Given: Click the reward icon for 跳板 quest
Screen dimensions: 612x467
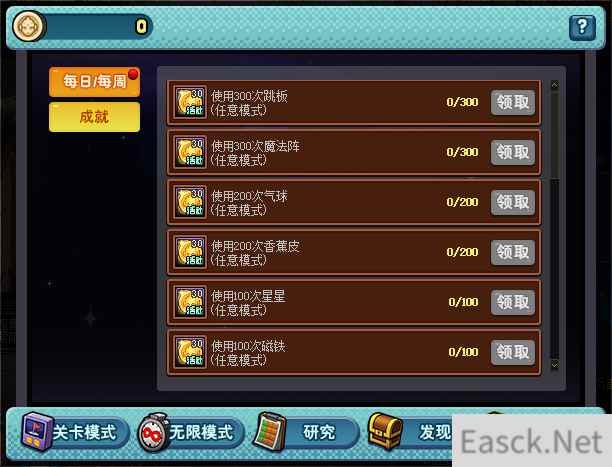Looking at the screenshot, I should (190, 102).
